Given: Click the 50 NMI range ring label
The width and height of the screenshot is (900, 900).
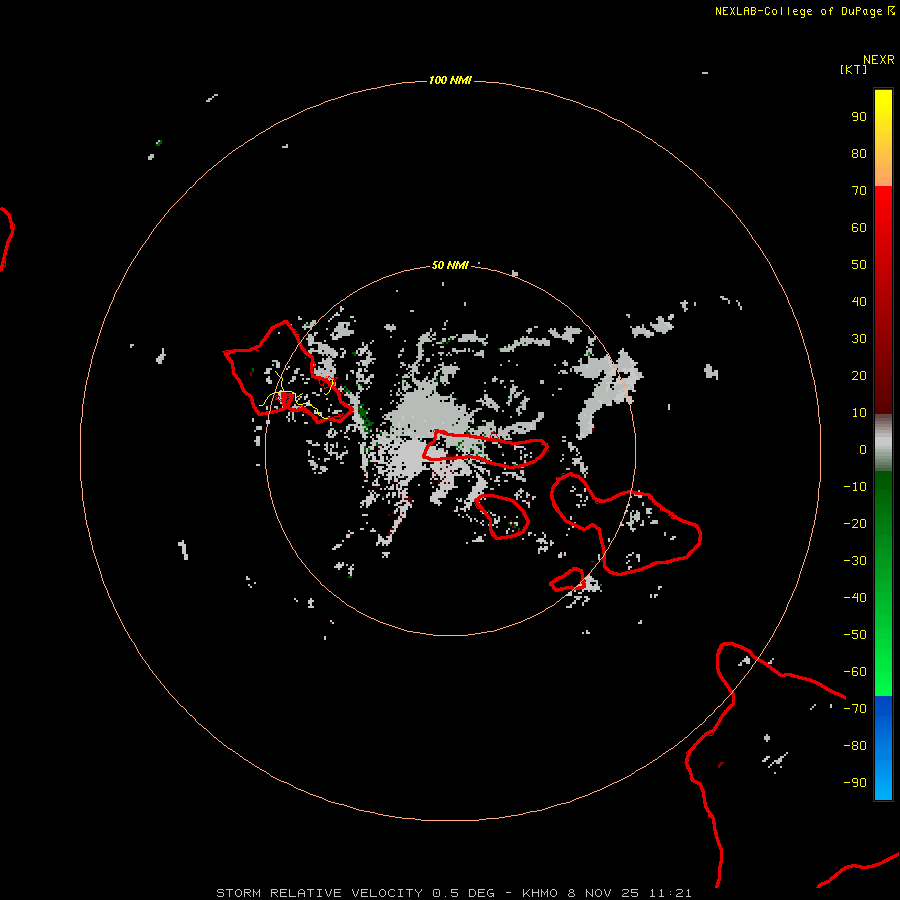Looking at the screenshot, I should (x=450, y=265).
